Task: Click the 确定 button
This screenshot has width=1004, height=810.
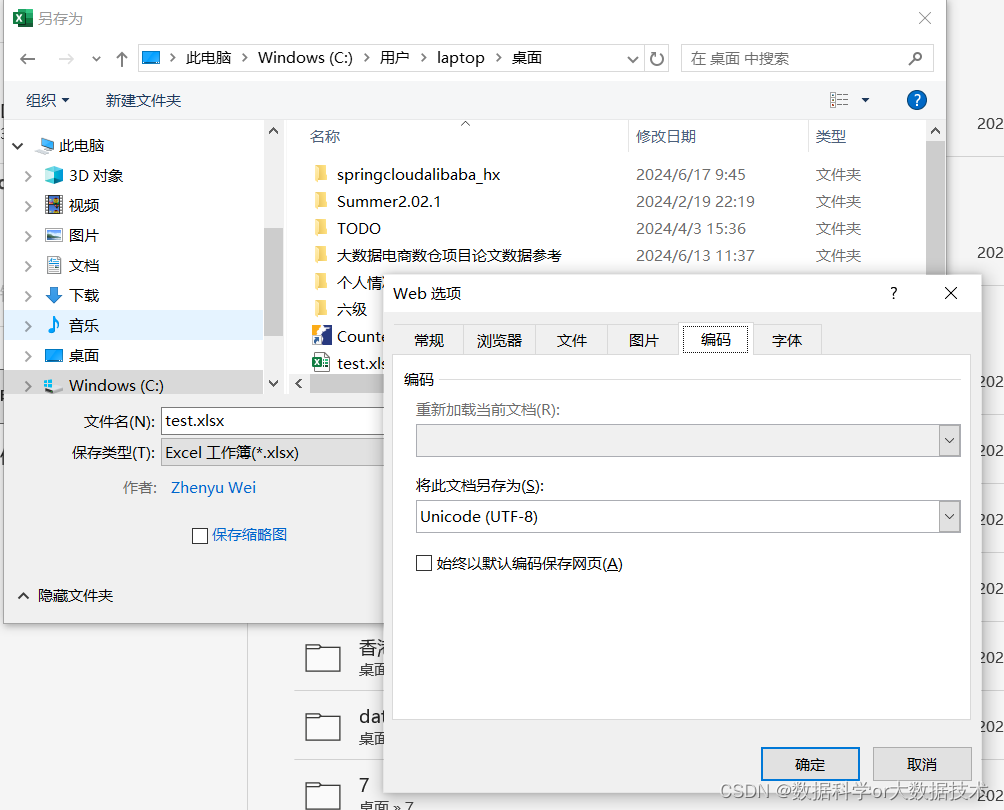Action: (810, 763)
